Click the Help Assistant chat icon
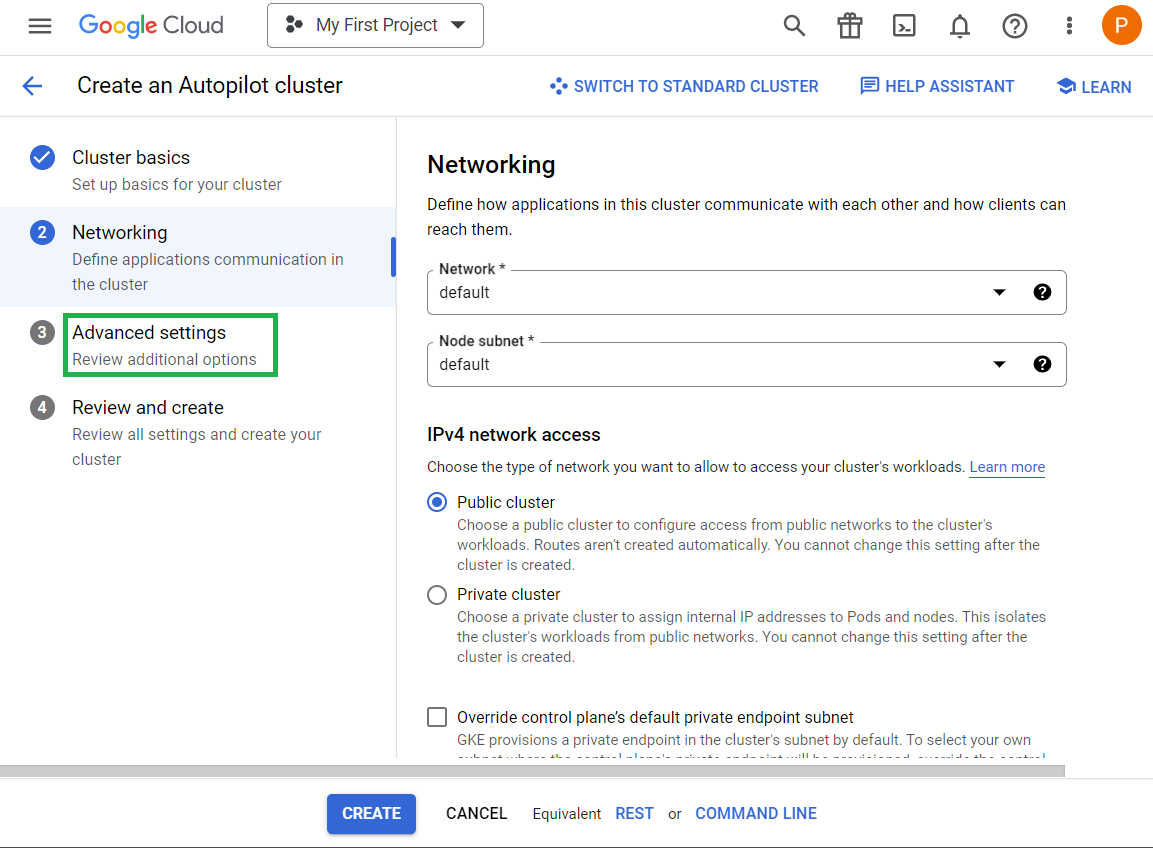Image resolution: width=1153 pixels, height=848 pixels. pos(869,86)
